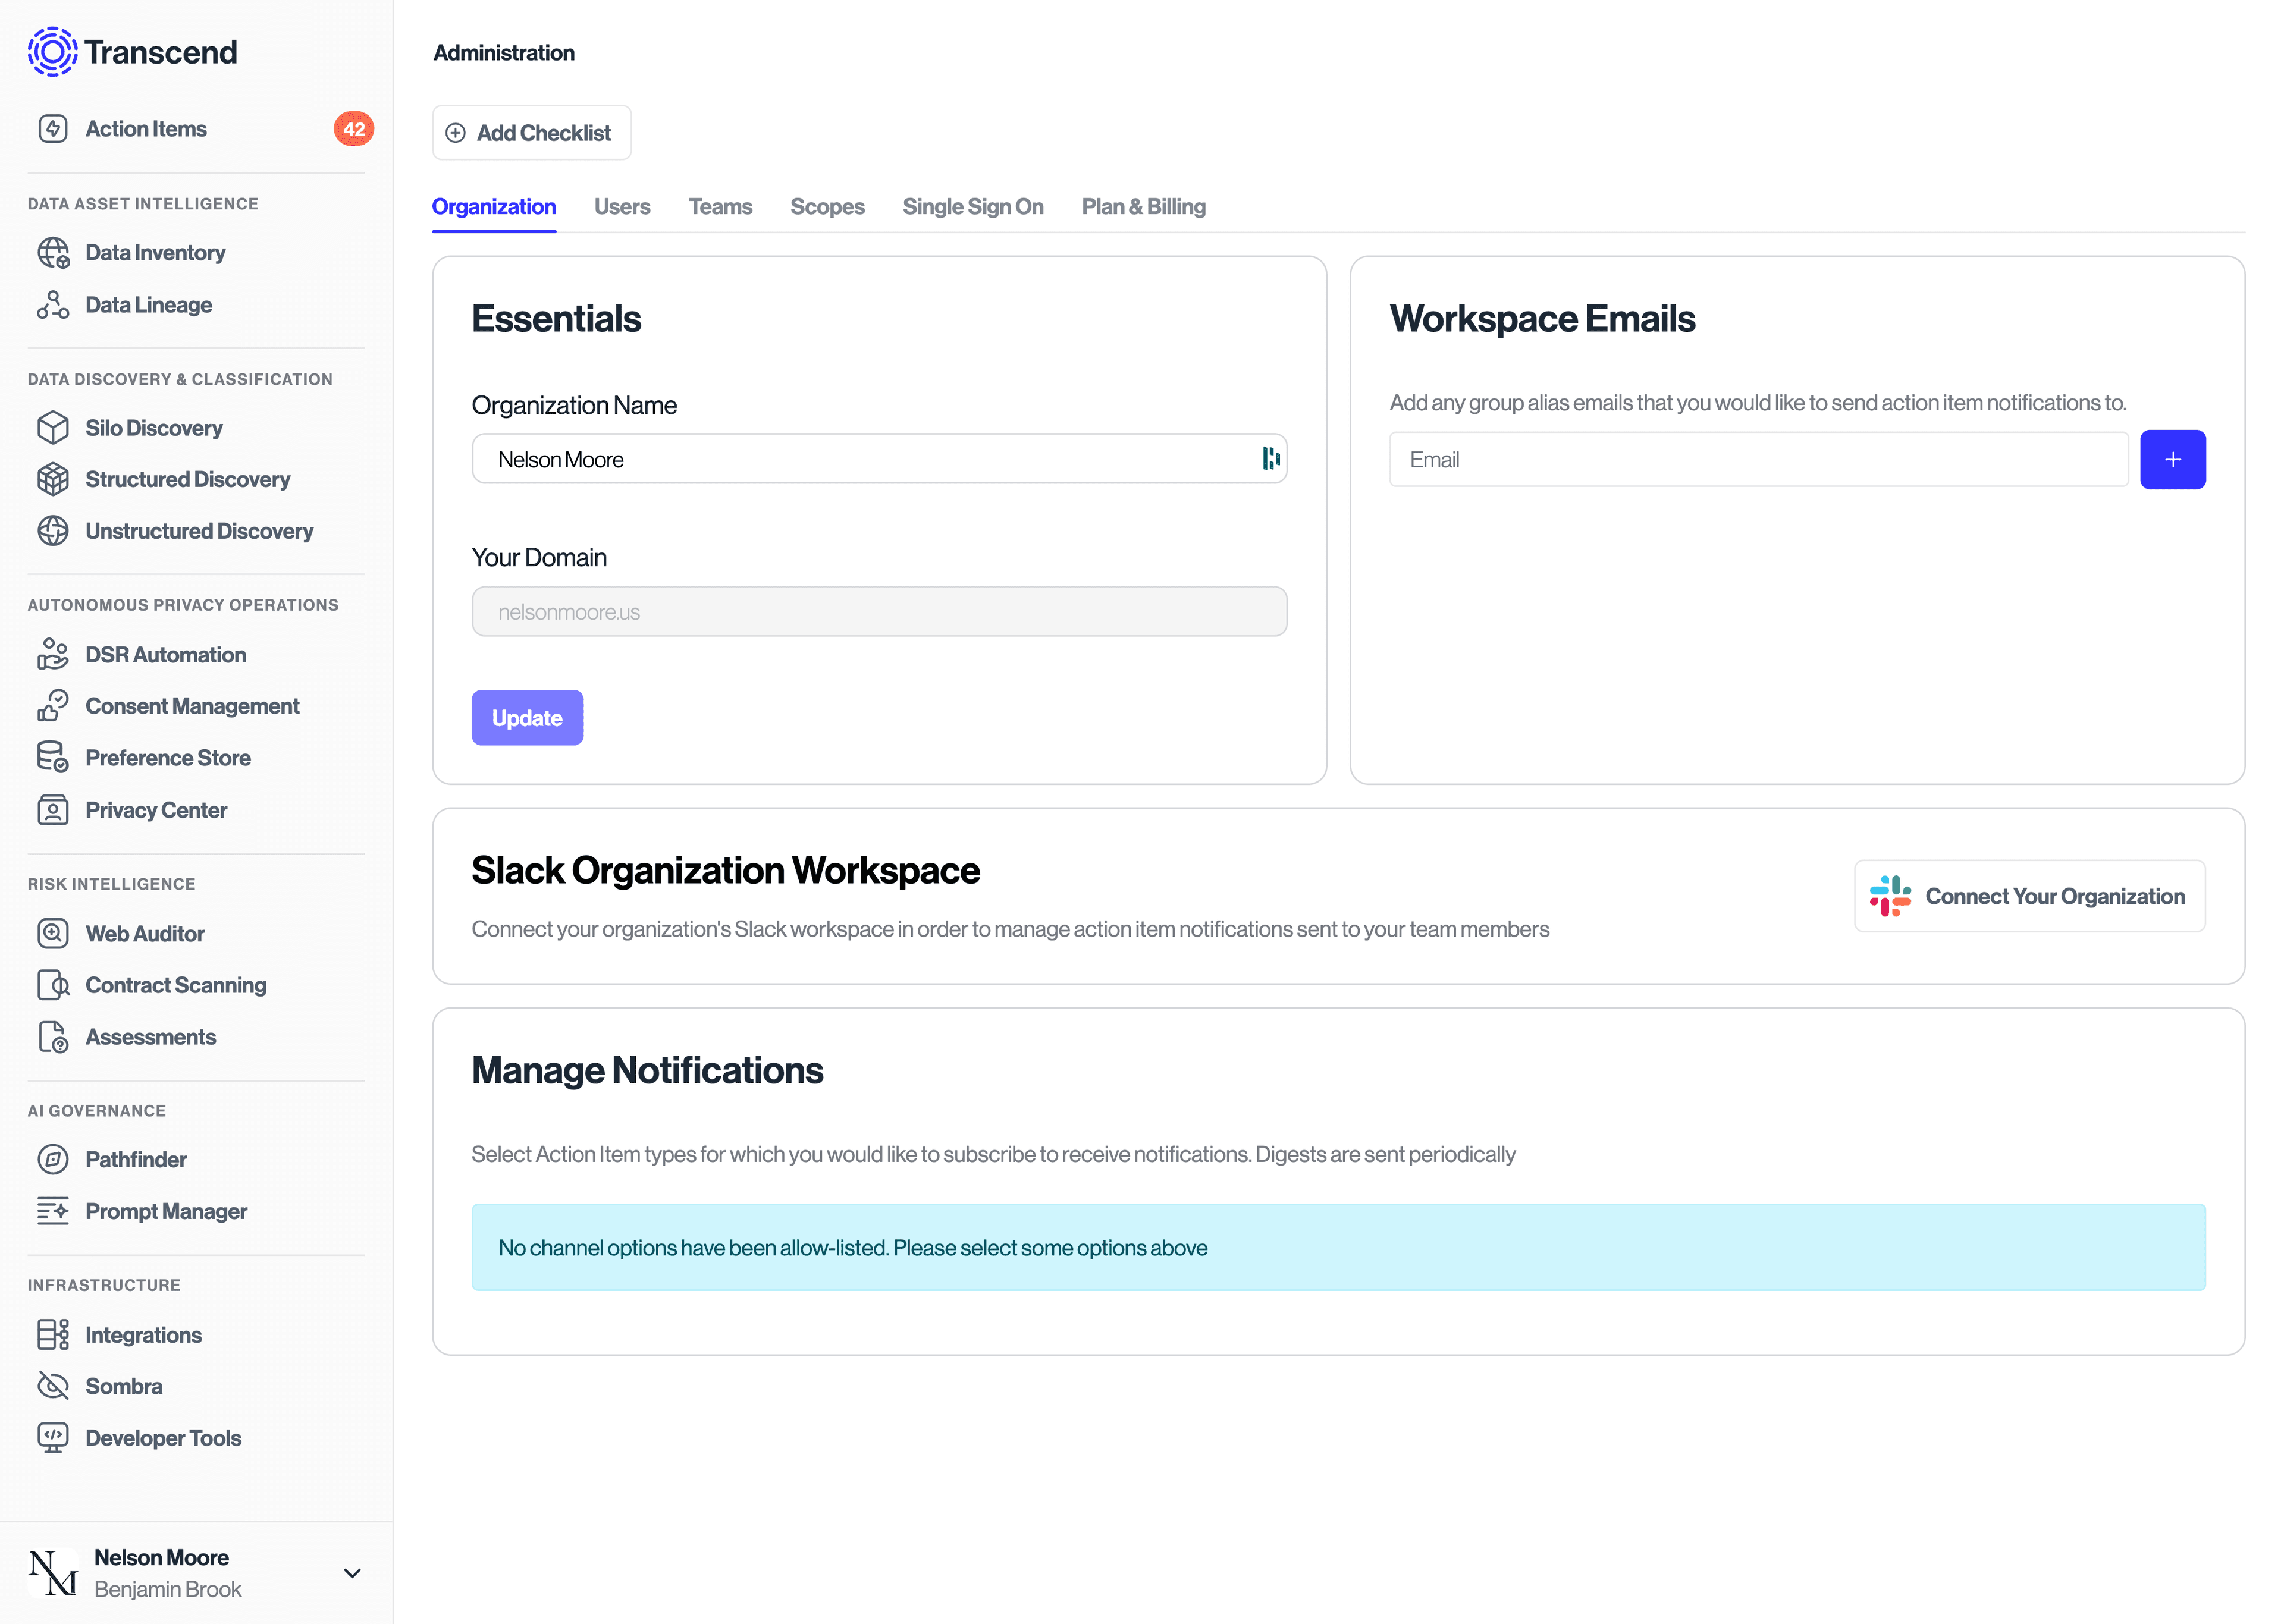
Task: Open Structured Discovery
Action: pos(187,479)
